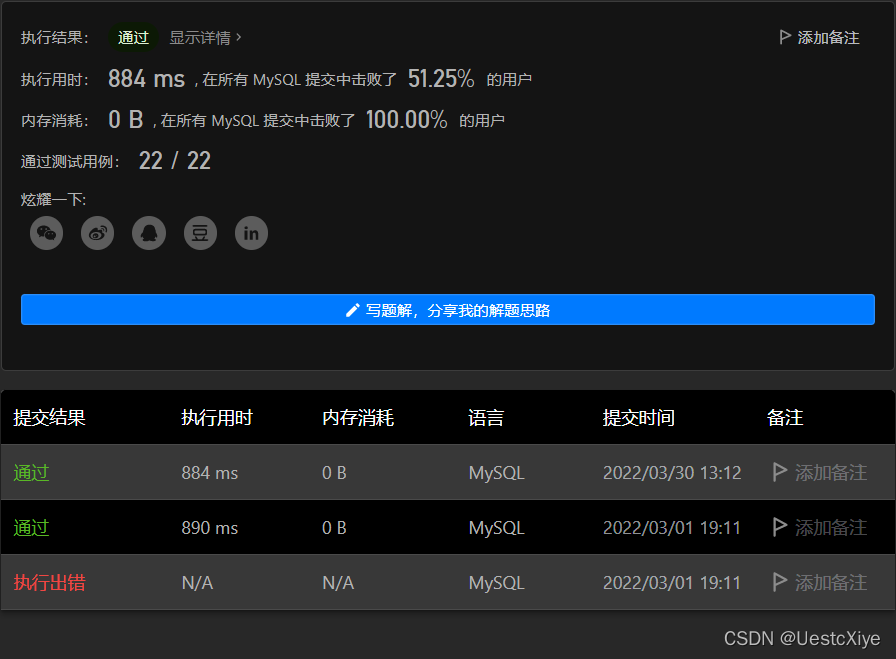Click the flag icon in the 884 ms row

coord(781,472)
